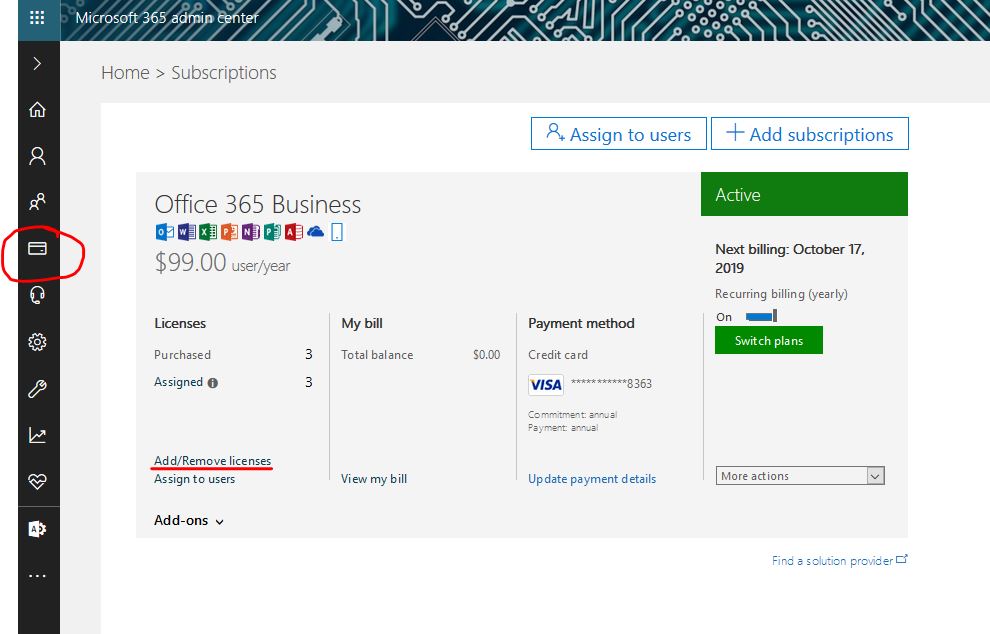Click the card number ending 8363
Screen dimensions: 990x634
[611, 383]
